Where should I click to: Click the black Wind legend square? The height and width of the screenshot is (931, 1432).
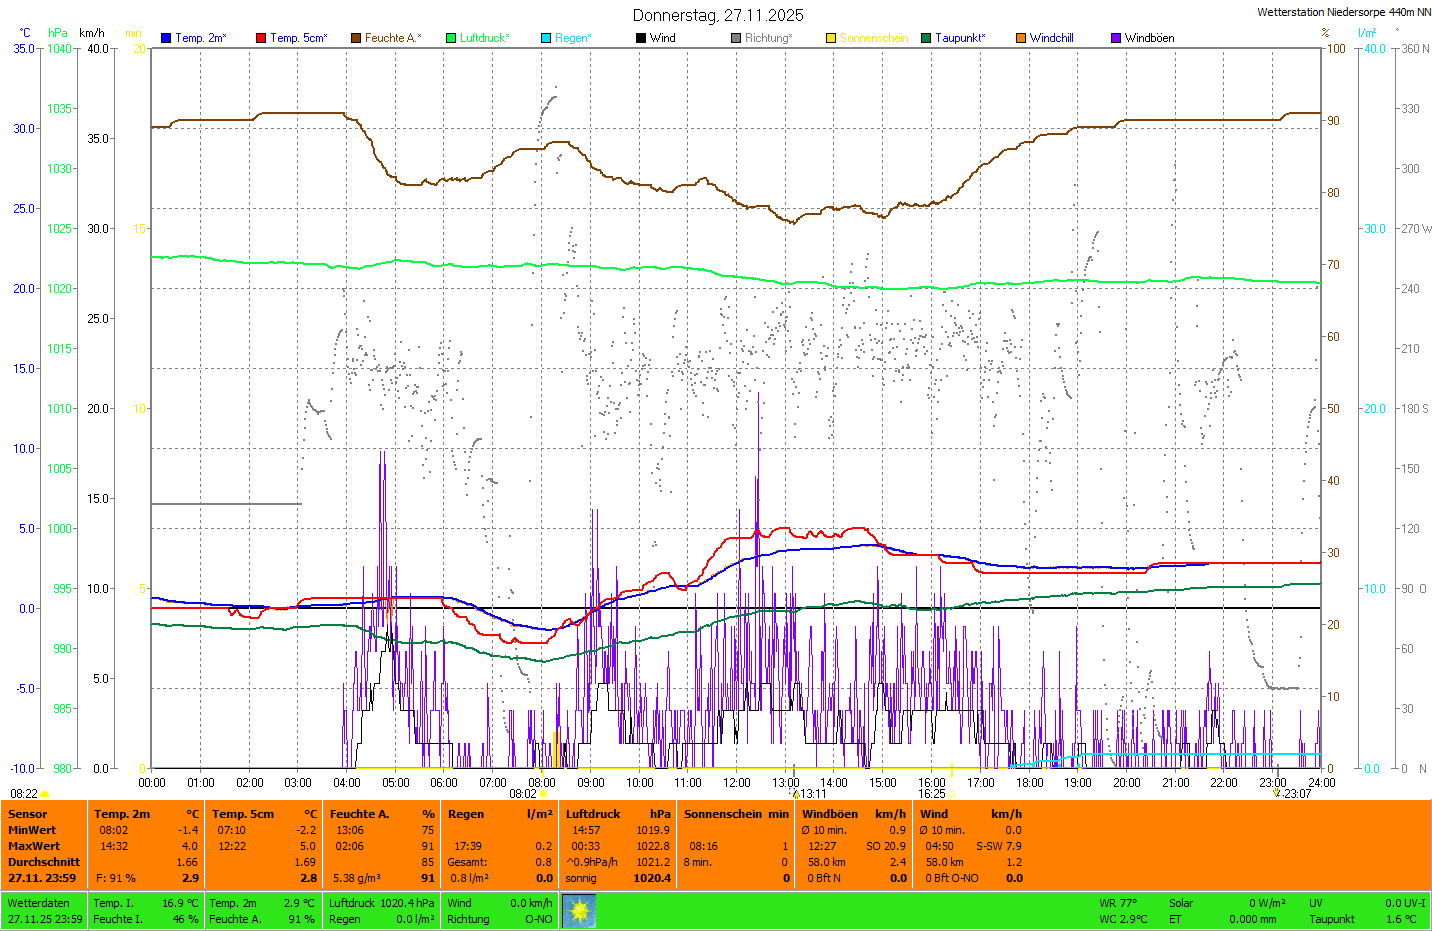click(641, 38)
